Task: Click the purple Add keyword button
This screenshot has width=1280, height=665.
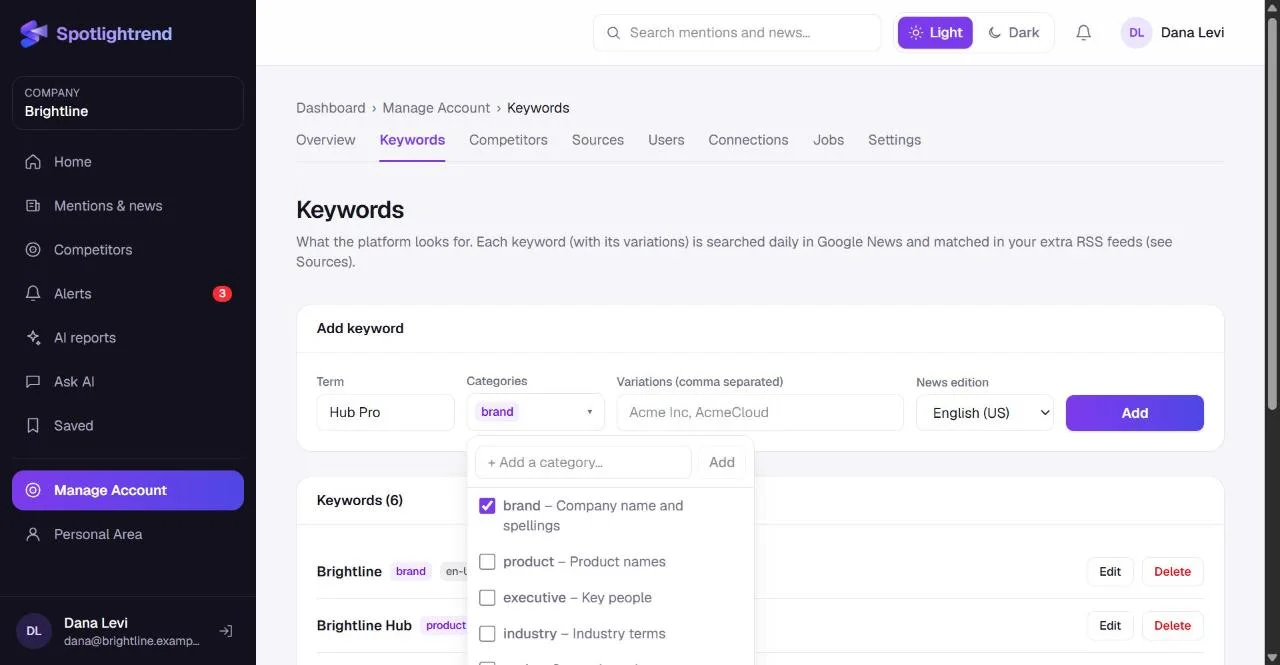Action: pyautogui.click(x=1135, y=413)
